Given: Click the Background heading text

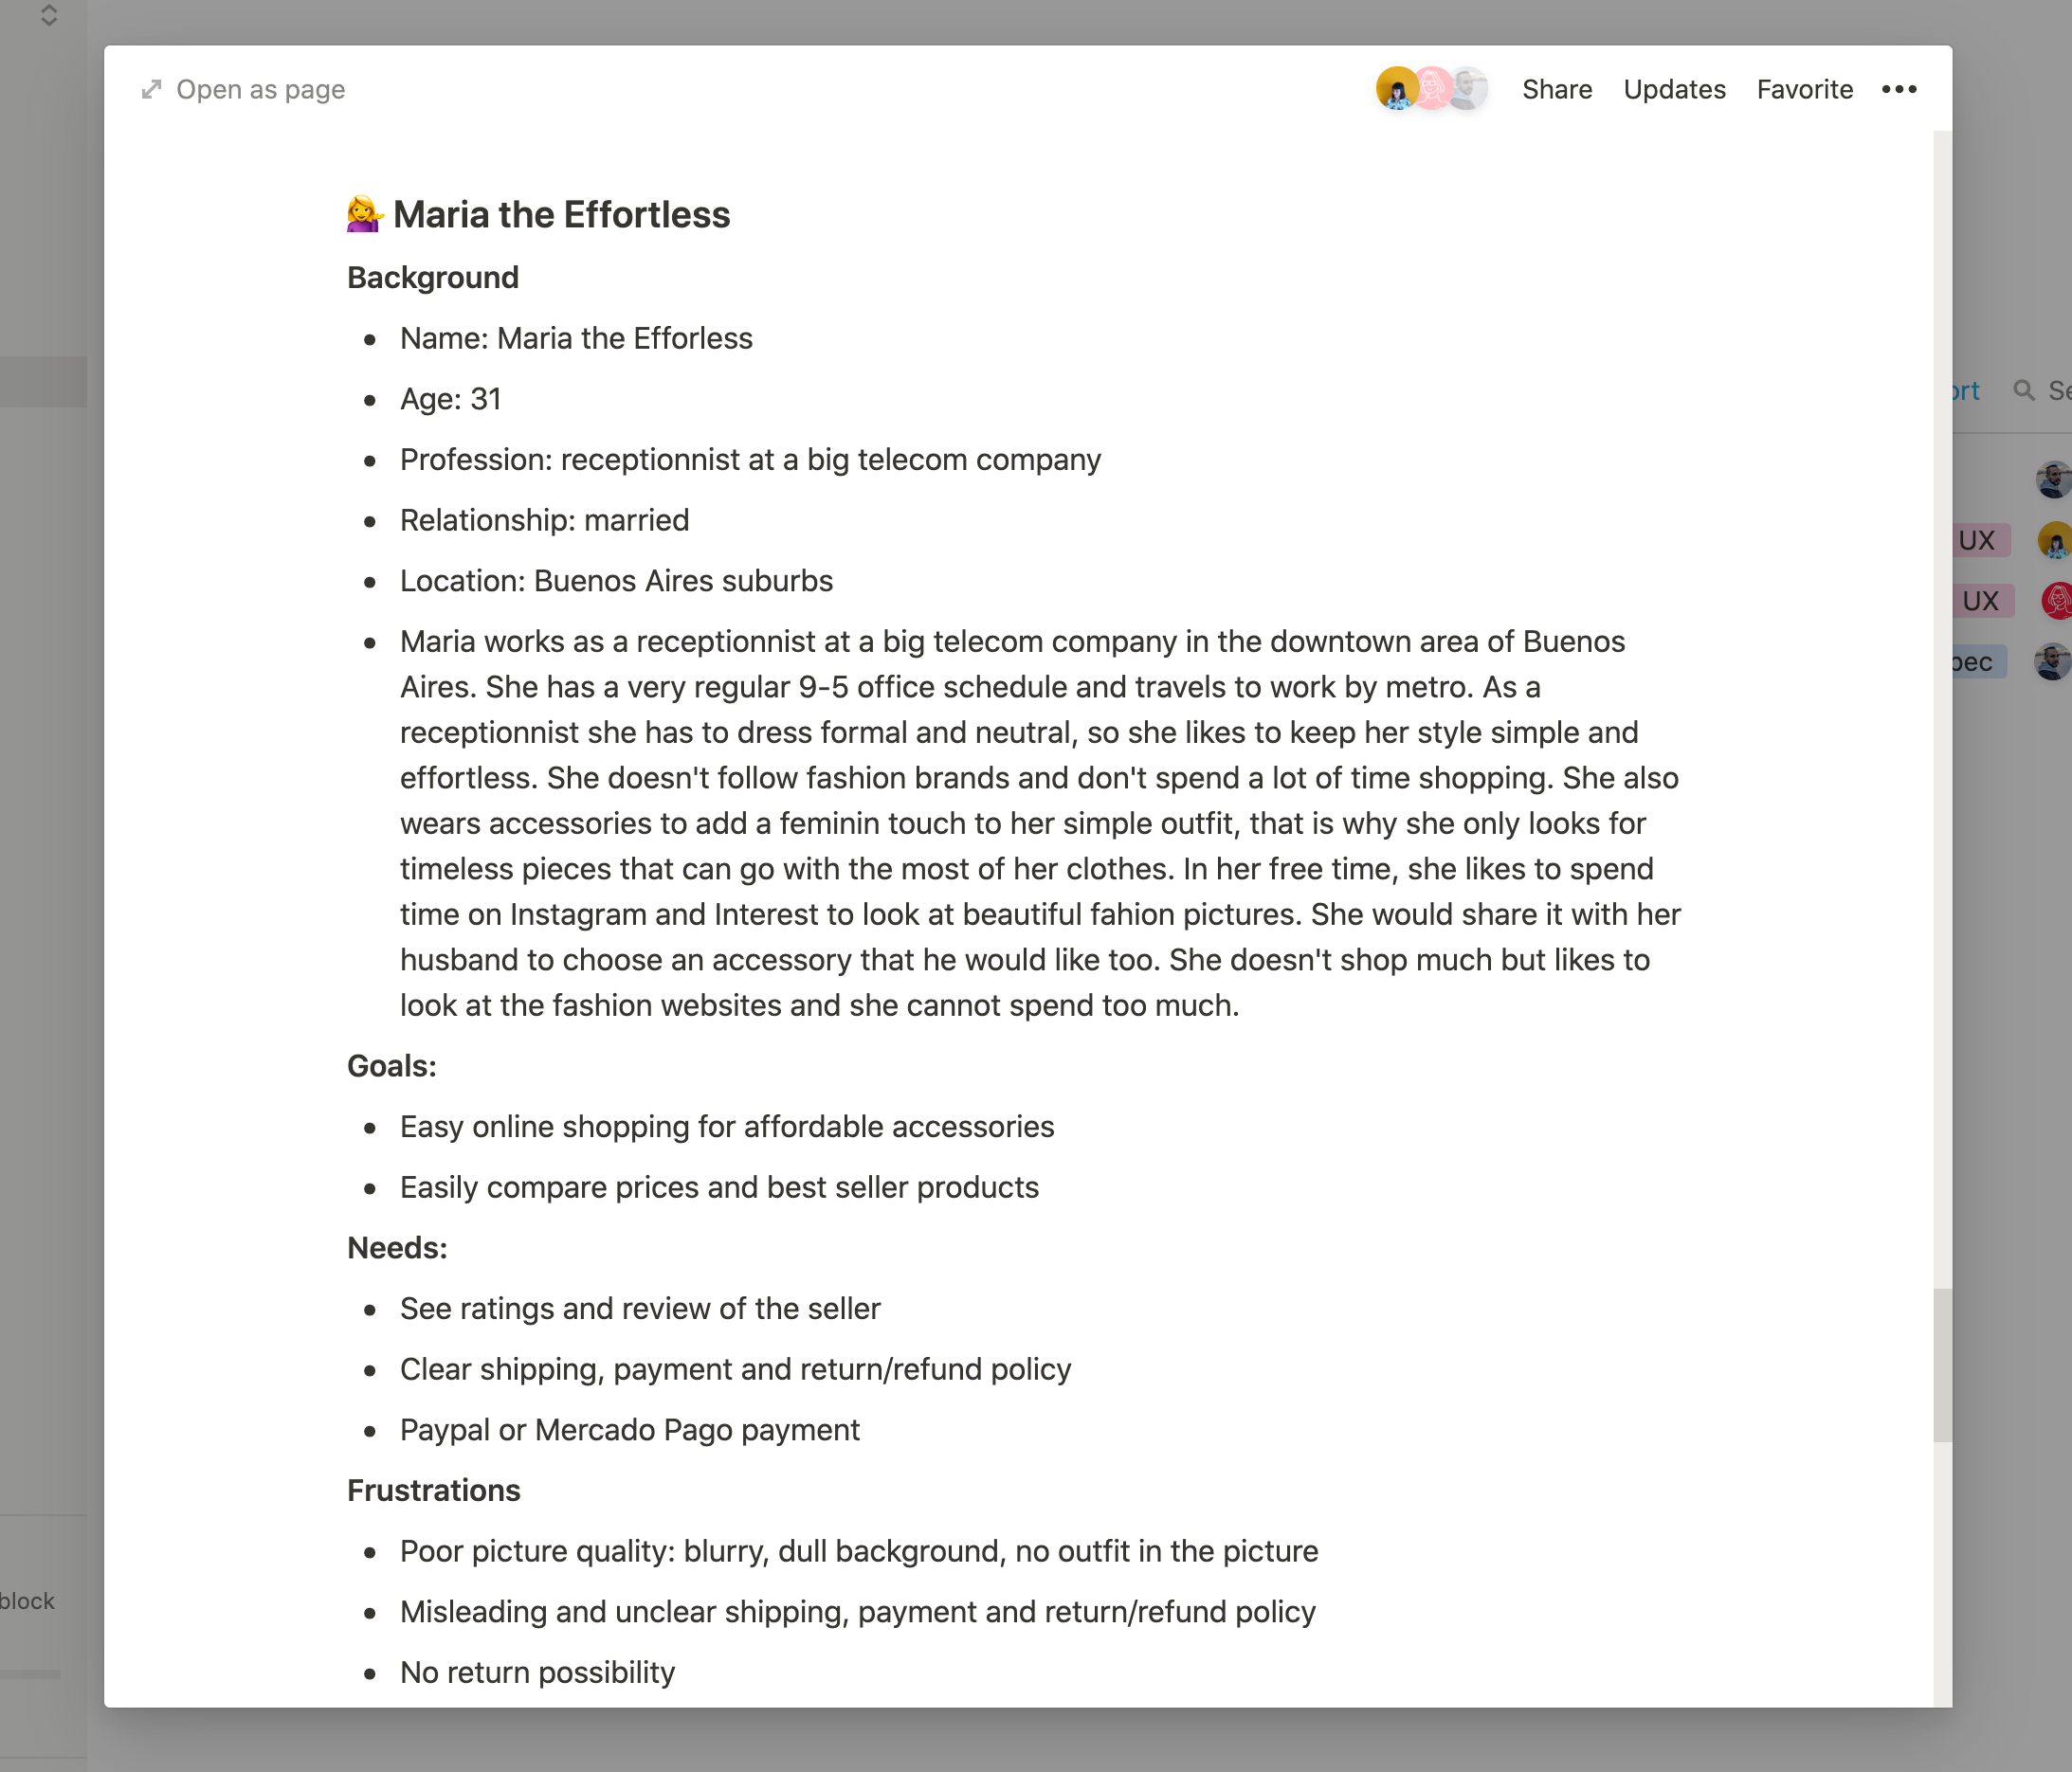Looking at the screenshot, I should 433,278.
